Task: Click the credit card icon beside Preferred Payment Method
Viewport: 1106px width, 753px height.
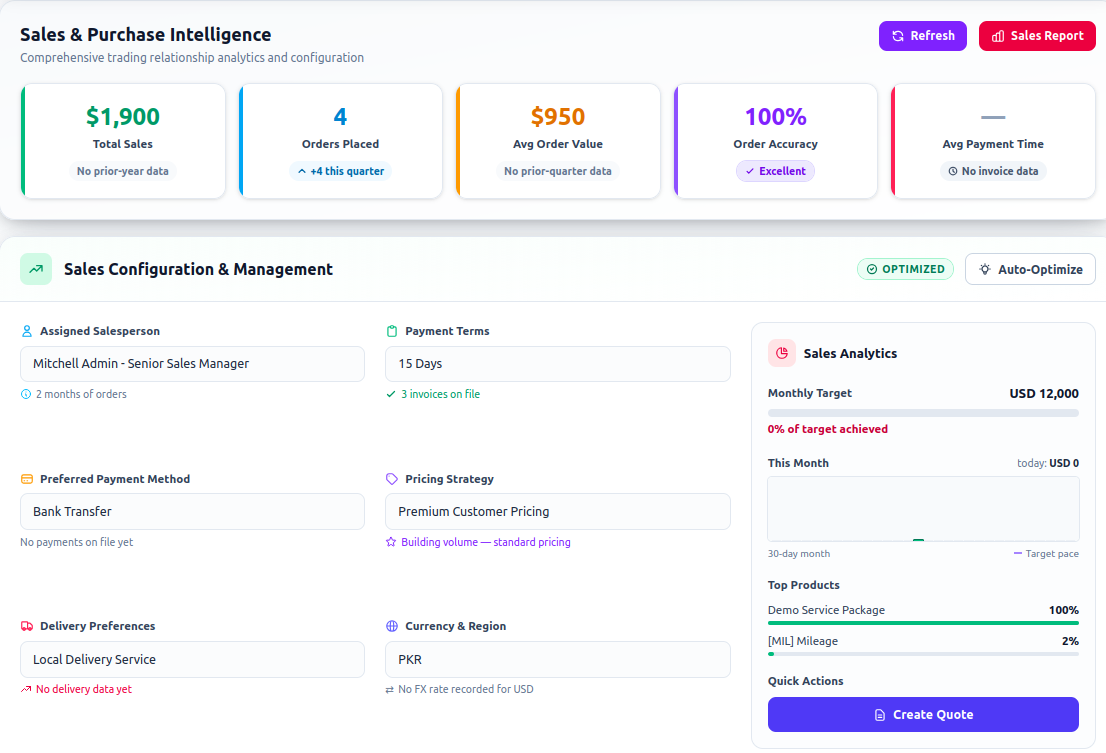Action: (x=27, y=479)
